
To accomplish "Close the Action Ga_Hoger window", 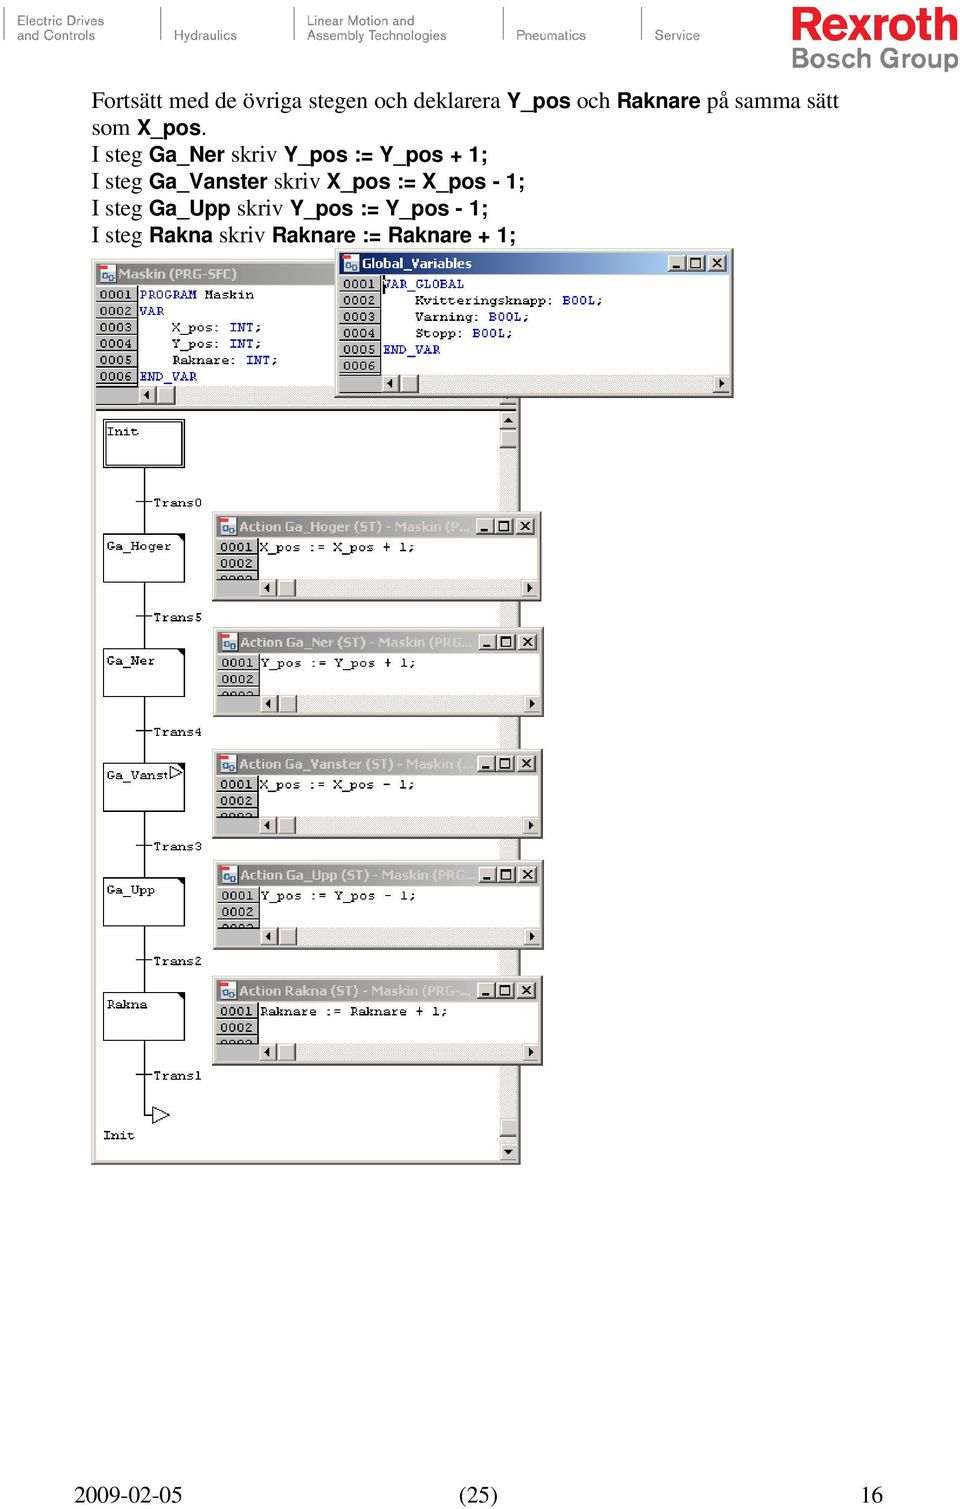I will click(526, 526).
